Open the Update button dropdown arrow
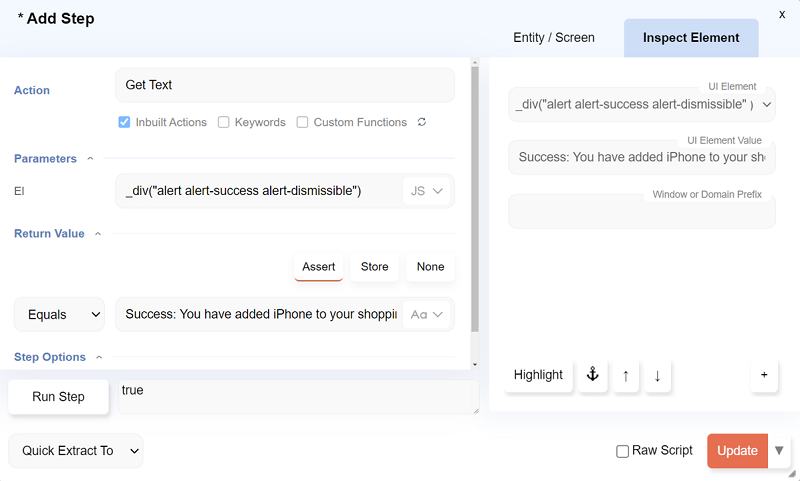The width and height of the screenshot is (800, 481). [779, 450]
